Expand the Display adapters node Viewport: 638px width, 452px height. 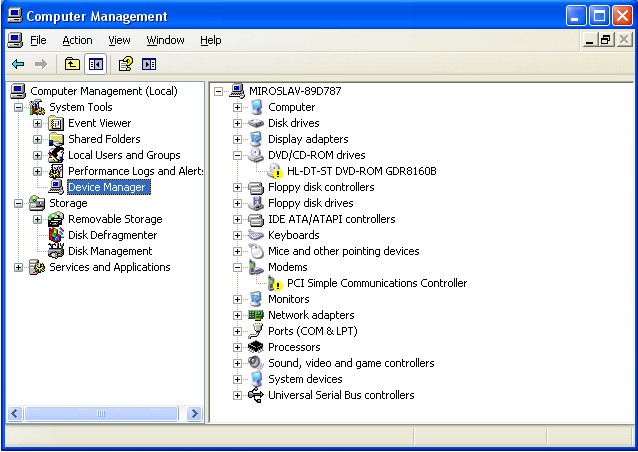pyautogui.click(x=238, y=139)
